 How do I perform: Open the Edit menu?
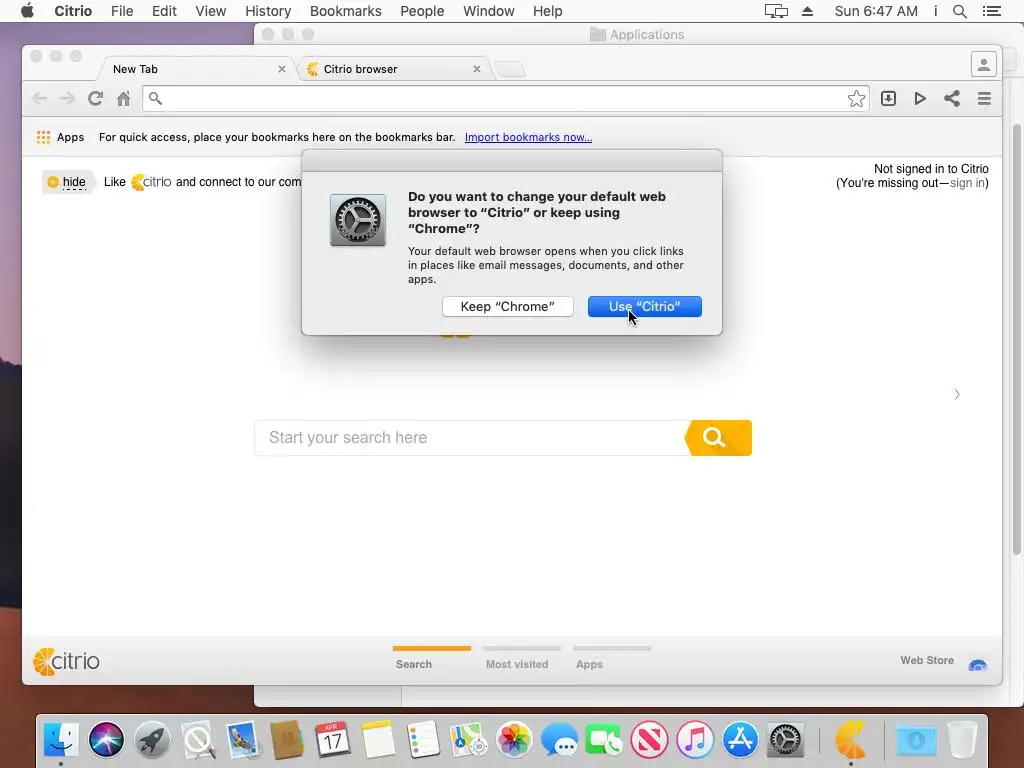tap(164, 11)
